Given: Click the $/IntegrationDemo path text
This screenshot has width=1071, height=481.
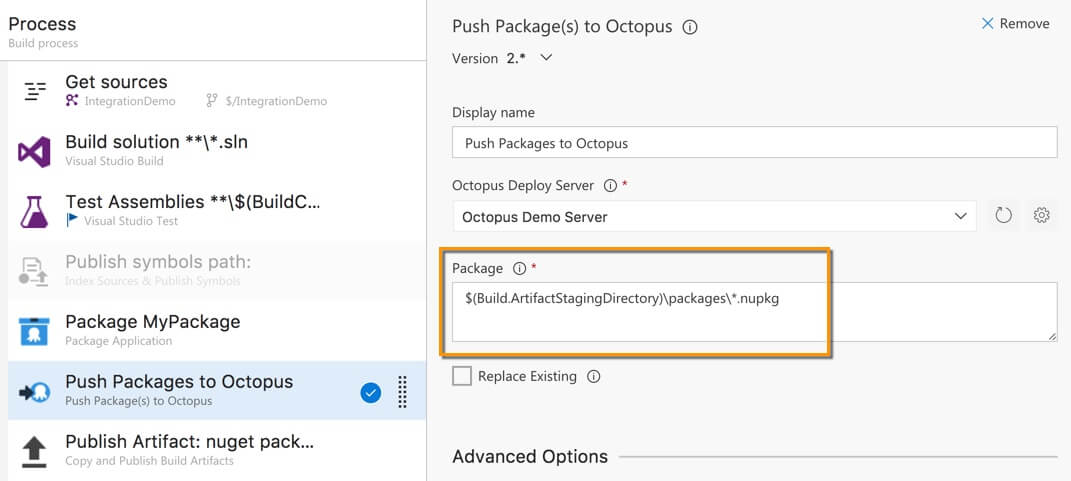Looking at the screenshot, I should [276, 101].
